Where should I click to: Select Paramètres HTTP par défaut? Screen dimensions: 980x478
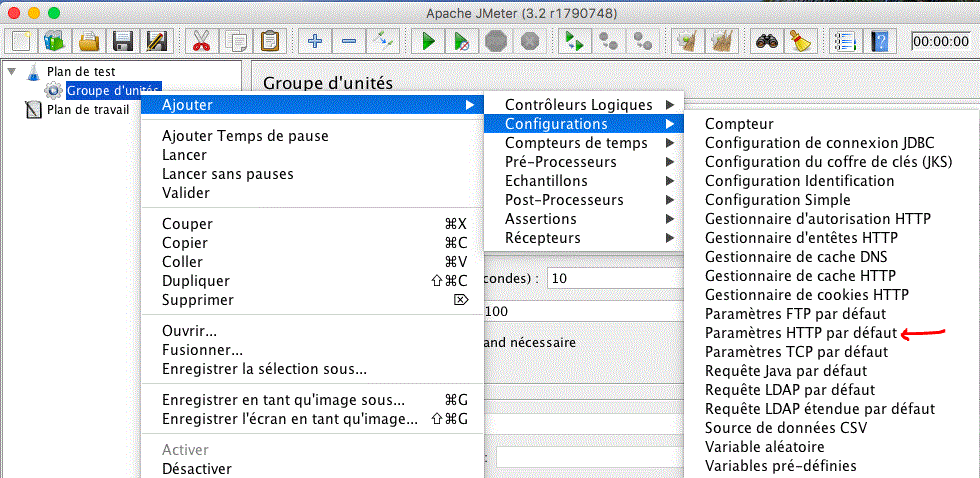coord(801,332)
